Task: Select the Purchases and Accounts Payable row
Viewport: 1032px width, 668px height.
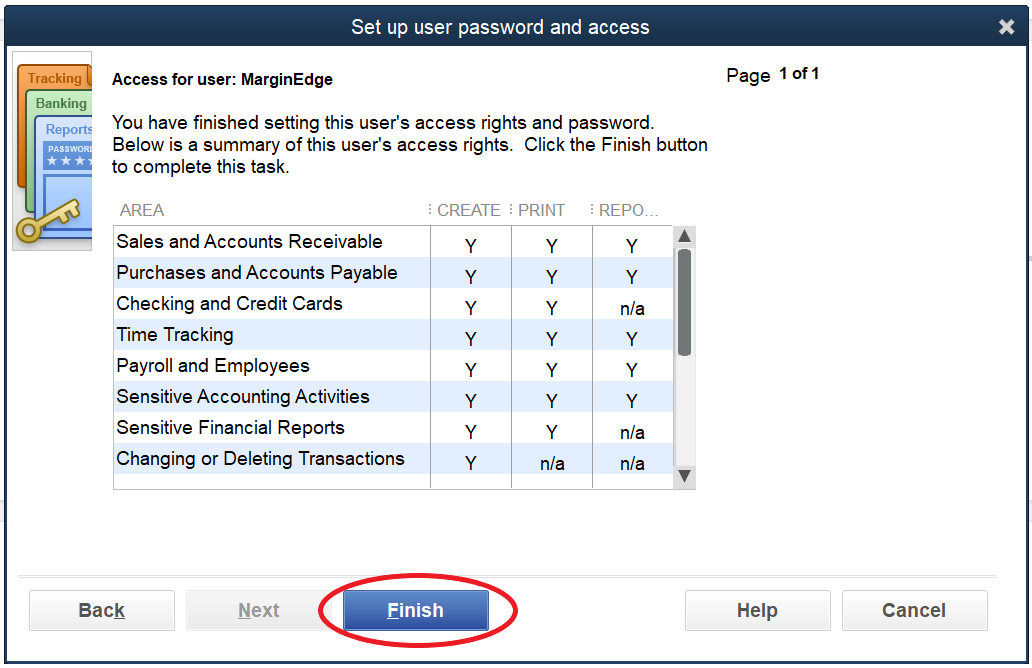Action: 257,273
